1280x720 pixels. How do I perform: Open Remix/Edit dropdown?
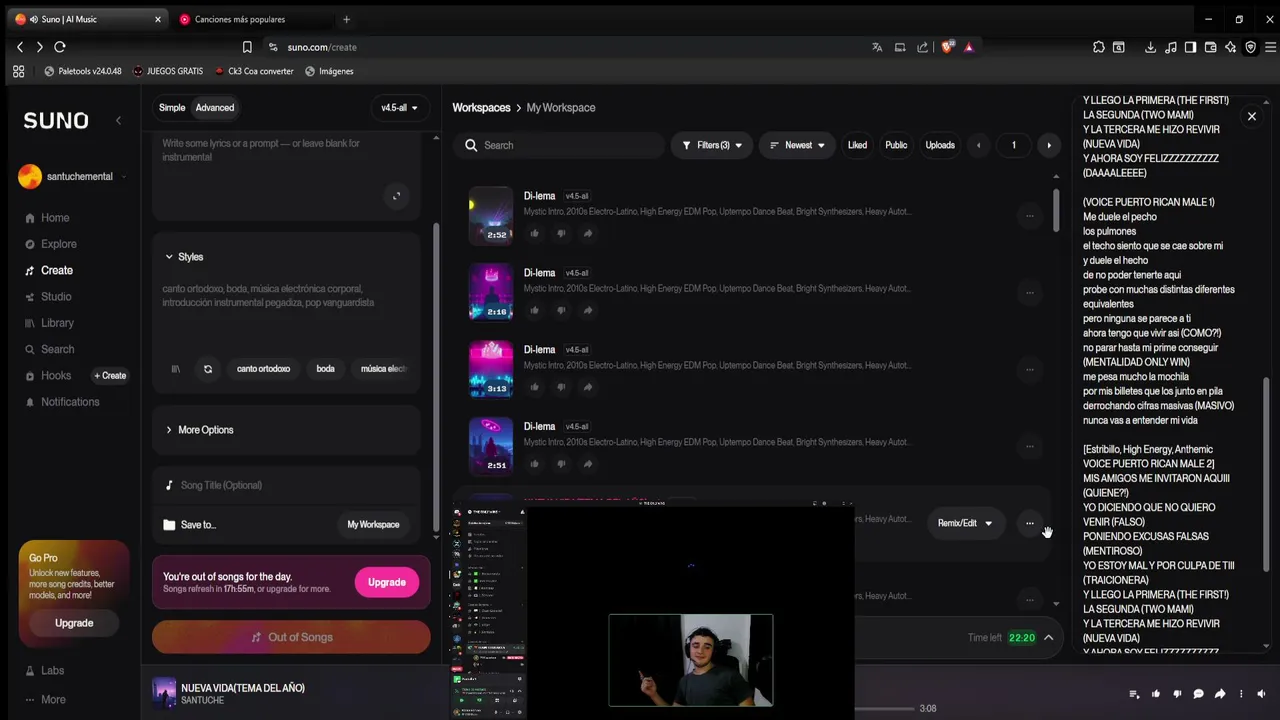965,523
